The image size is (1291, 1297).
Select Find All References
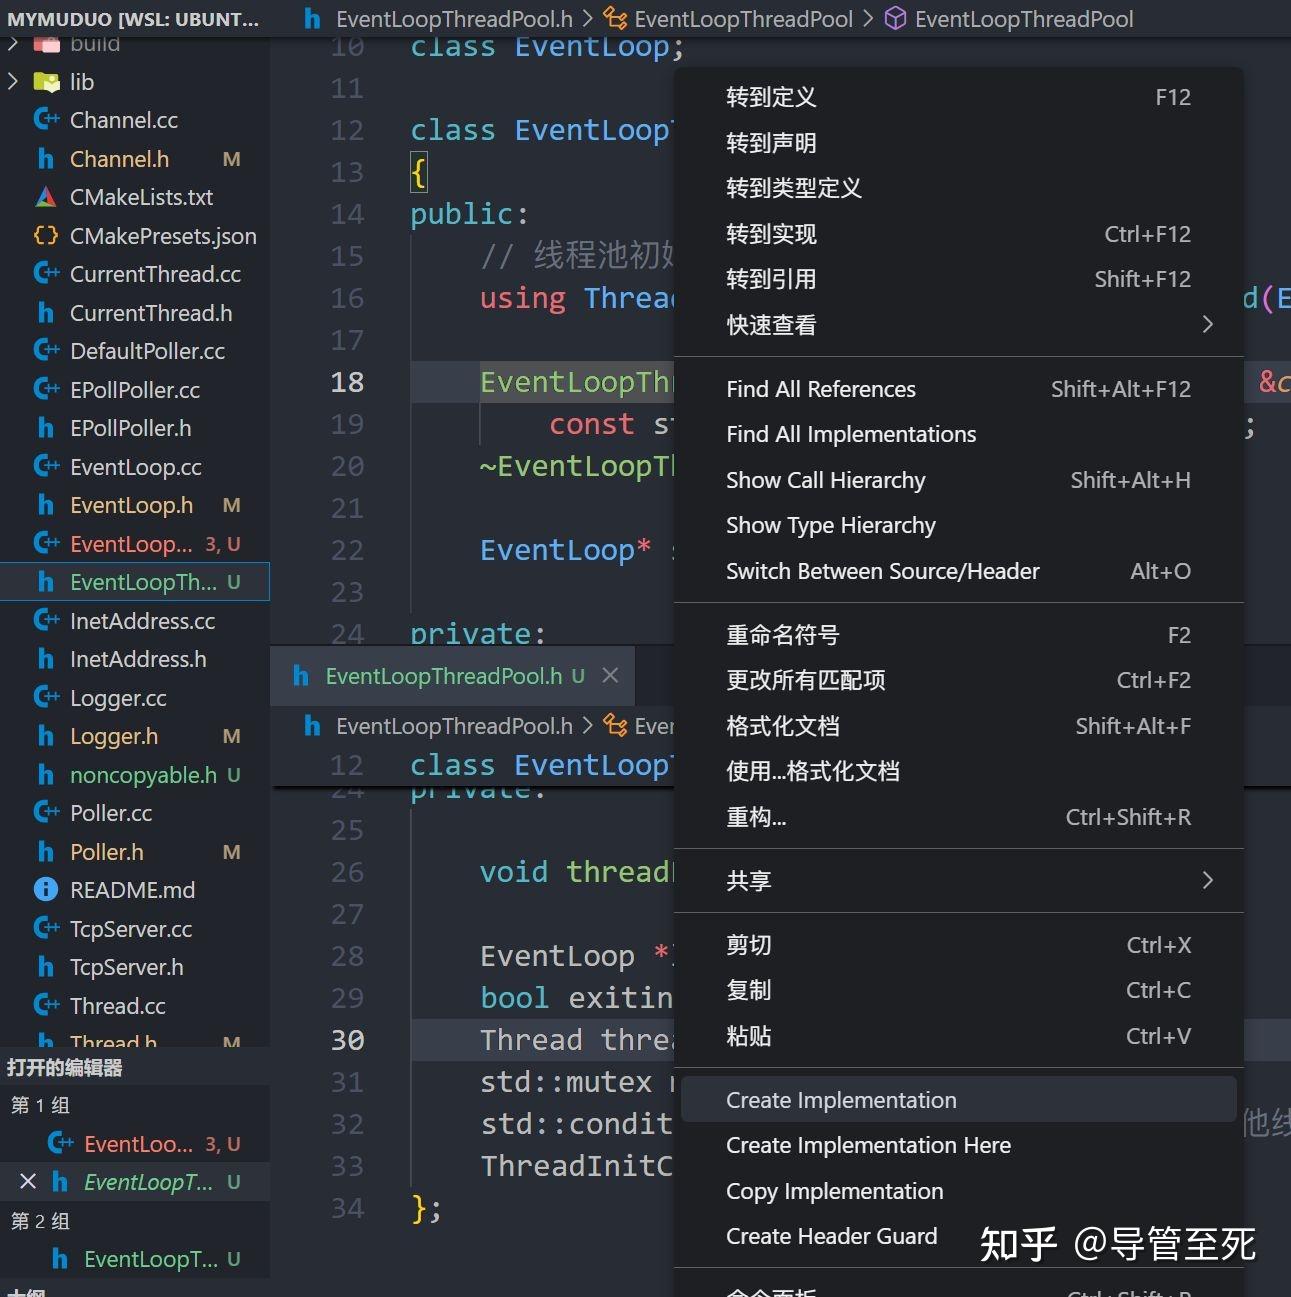pyautogui.click(x=958, y=389)
